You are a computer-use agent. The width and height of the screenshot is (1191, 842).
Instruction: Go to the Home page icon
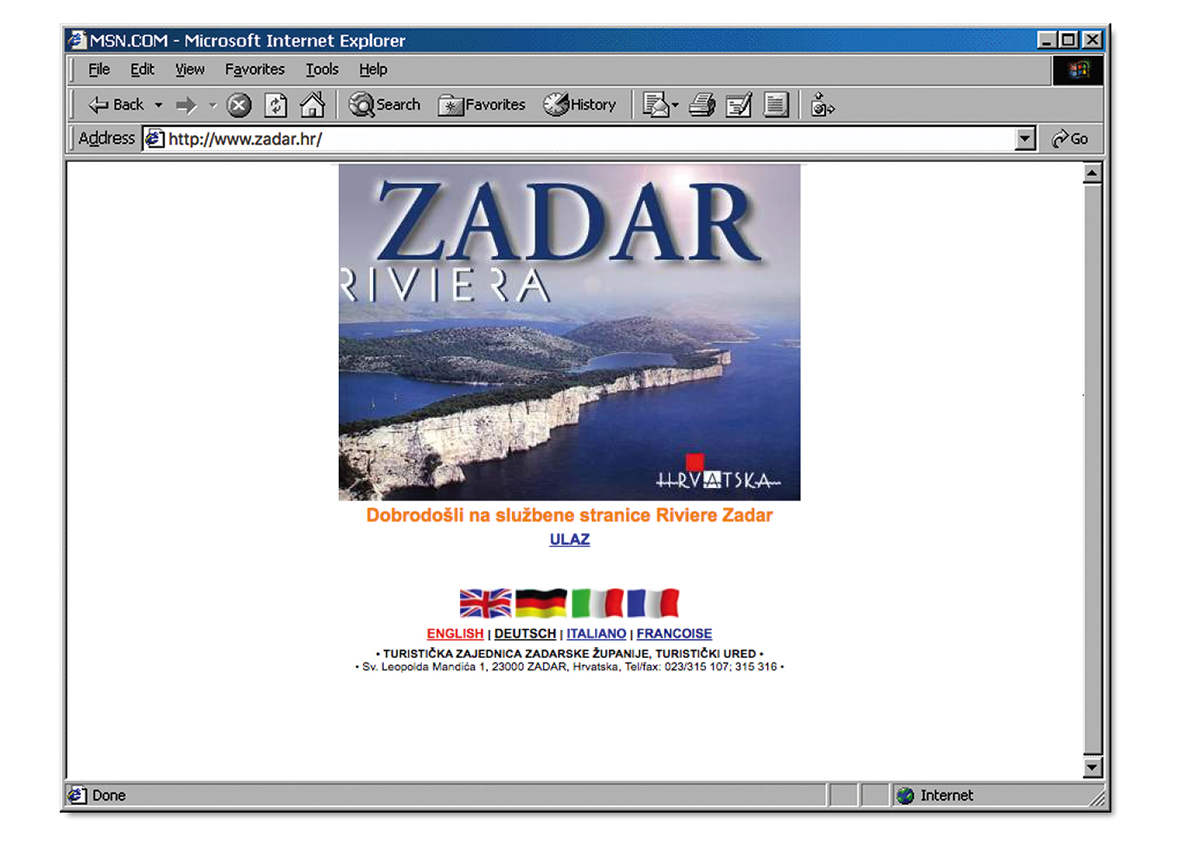[312, 104]
